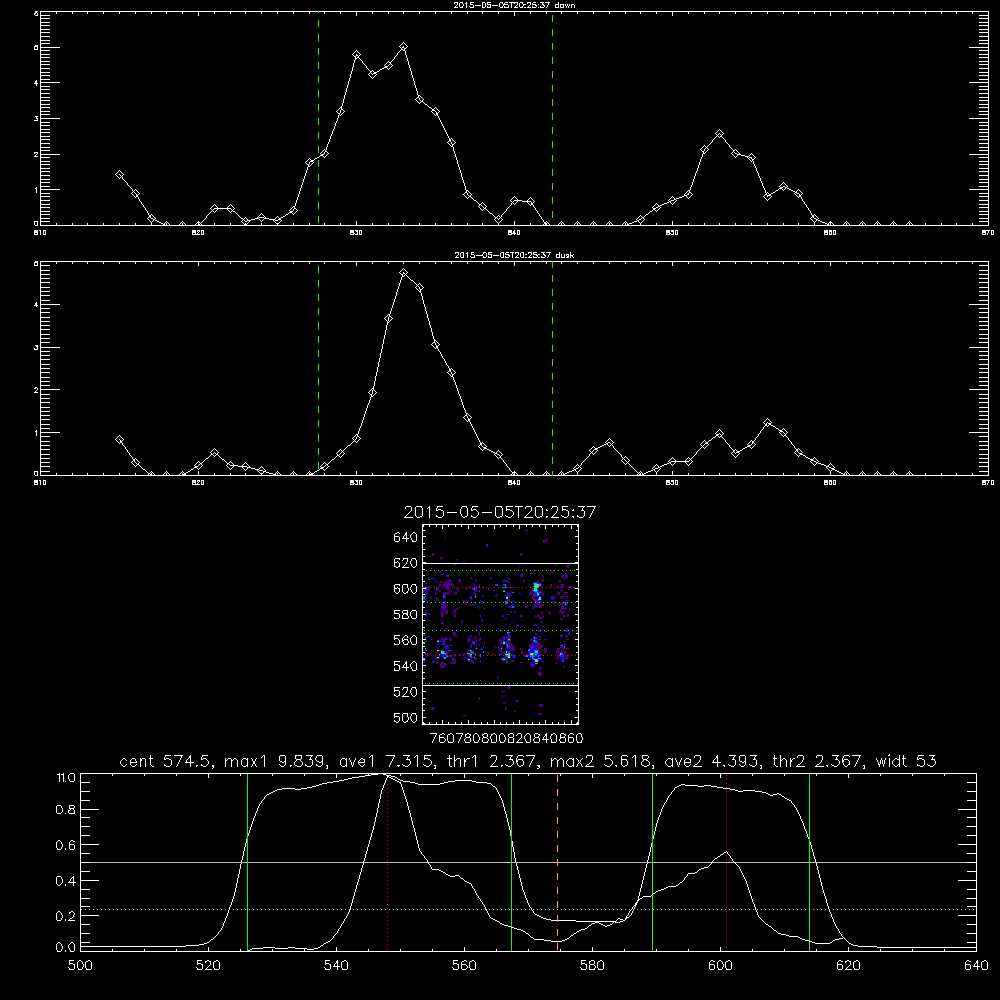Click the '0.4' y-axis label of the bottom plot
The height and width of the screenshot is (1000, 1000).
[66, 881]
